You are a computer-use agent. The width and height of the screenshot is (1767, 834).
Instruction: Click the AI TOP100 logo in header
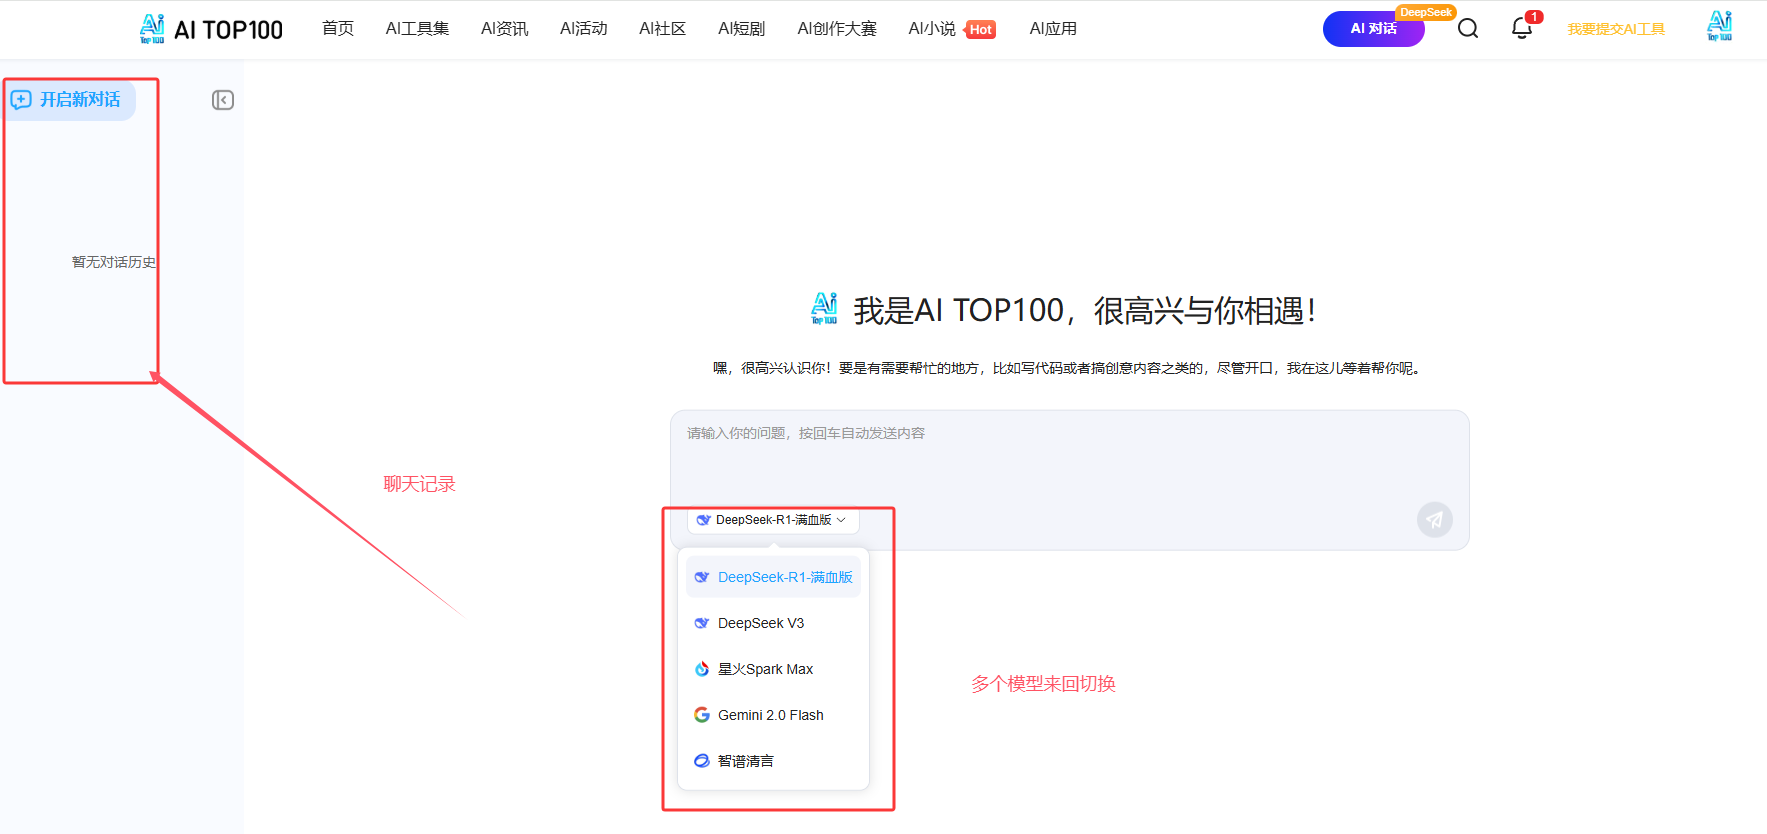click(211, 29)
